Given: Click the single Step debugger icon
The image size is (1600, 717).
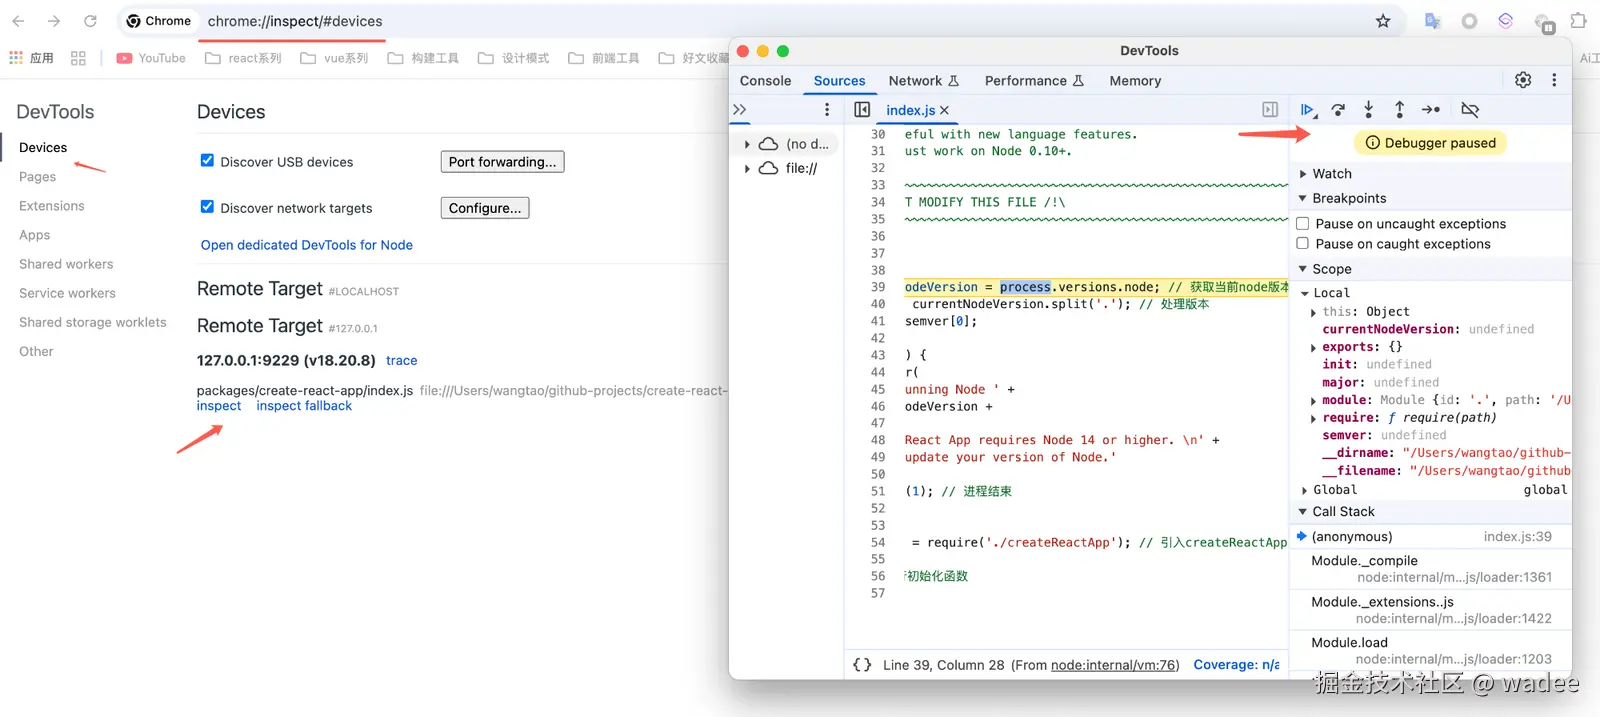Looking at the screenshot, I should [1431, 110].
